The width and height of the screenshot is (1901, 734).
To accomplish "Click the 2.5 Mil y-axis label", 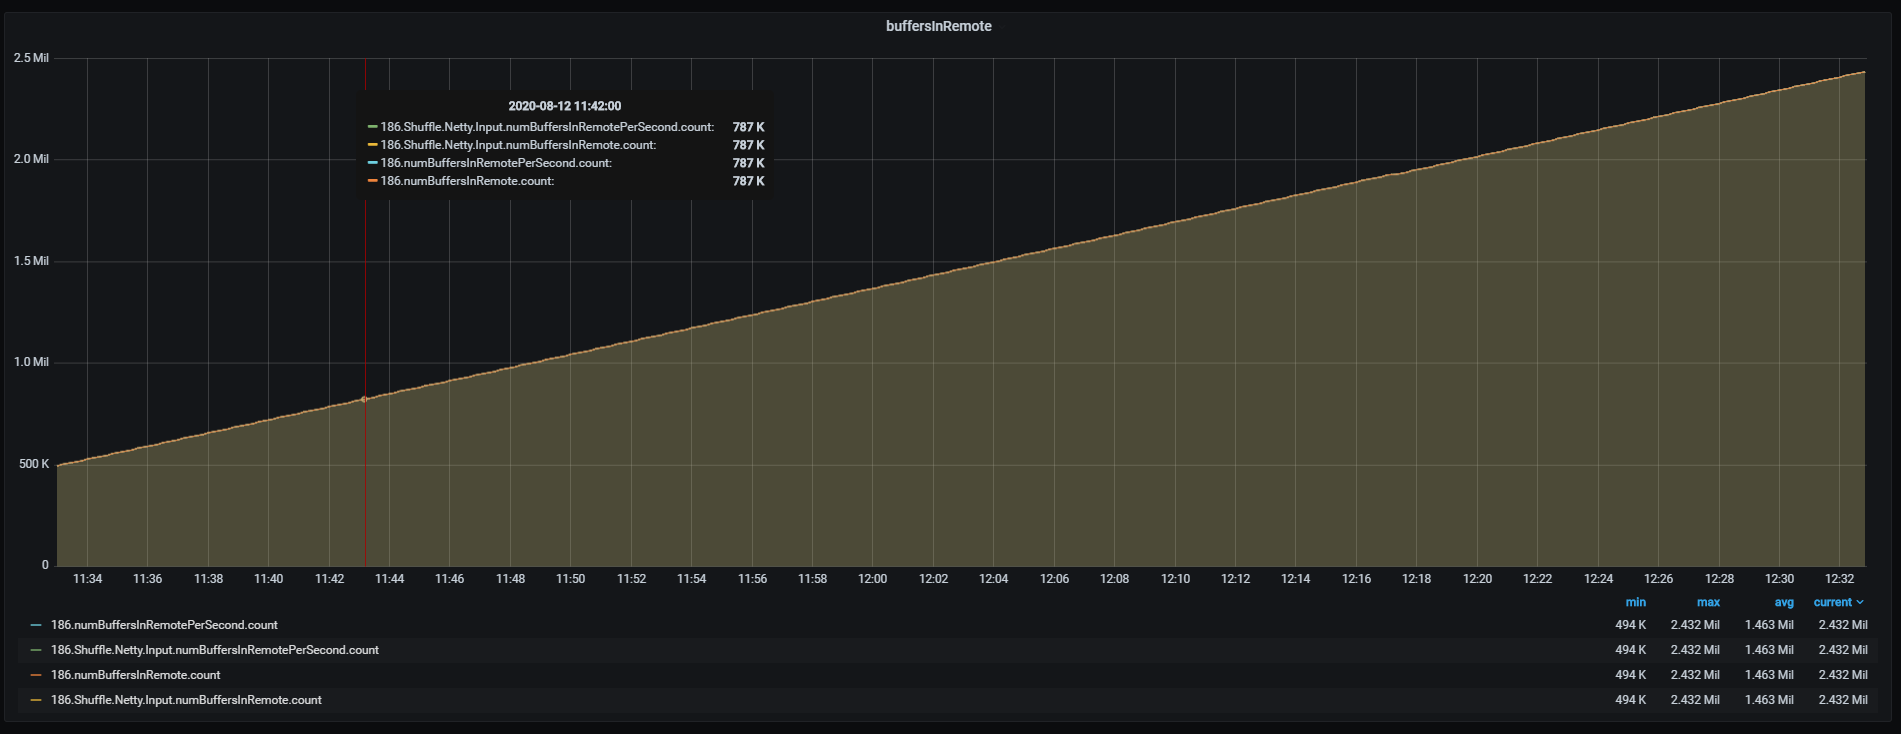I will pos(31,58).
